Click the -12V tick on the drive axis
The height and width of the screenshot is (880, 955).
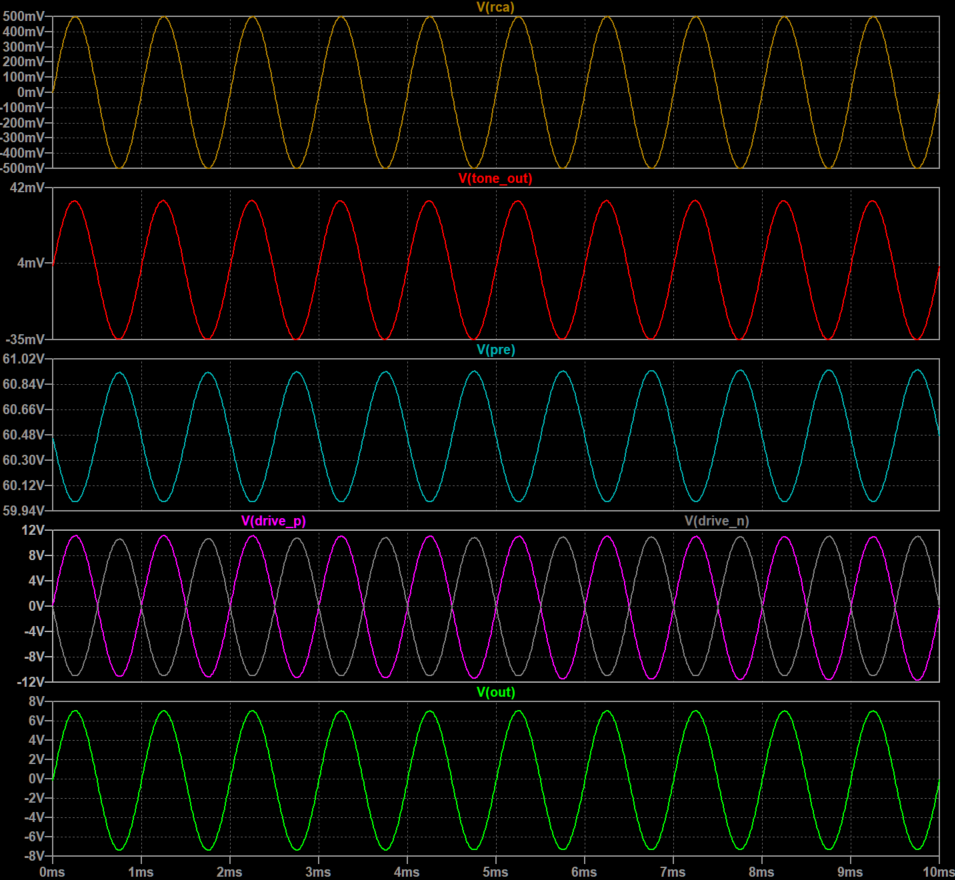[31, 681]
